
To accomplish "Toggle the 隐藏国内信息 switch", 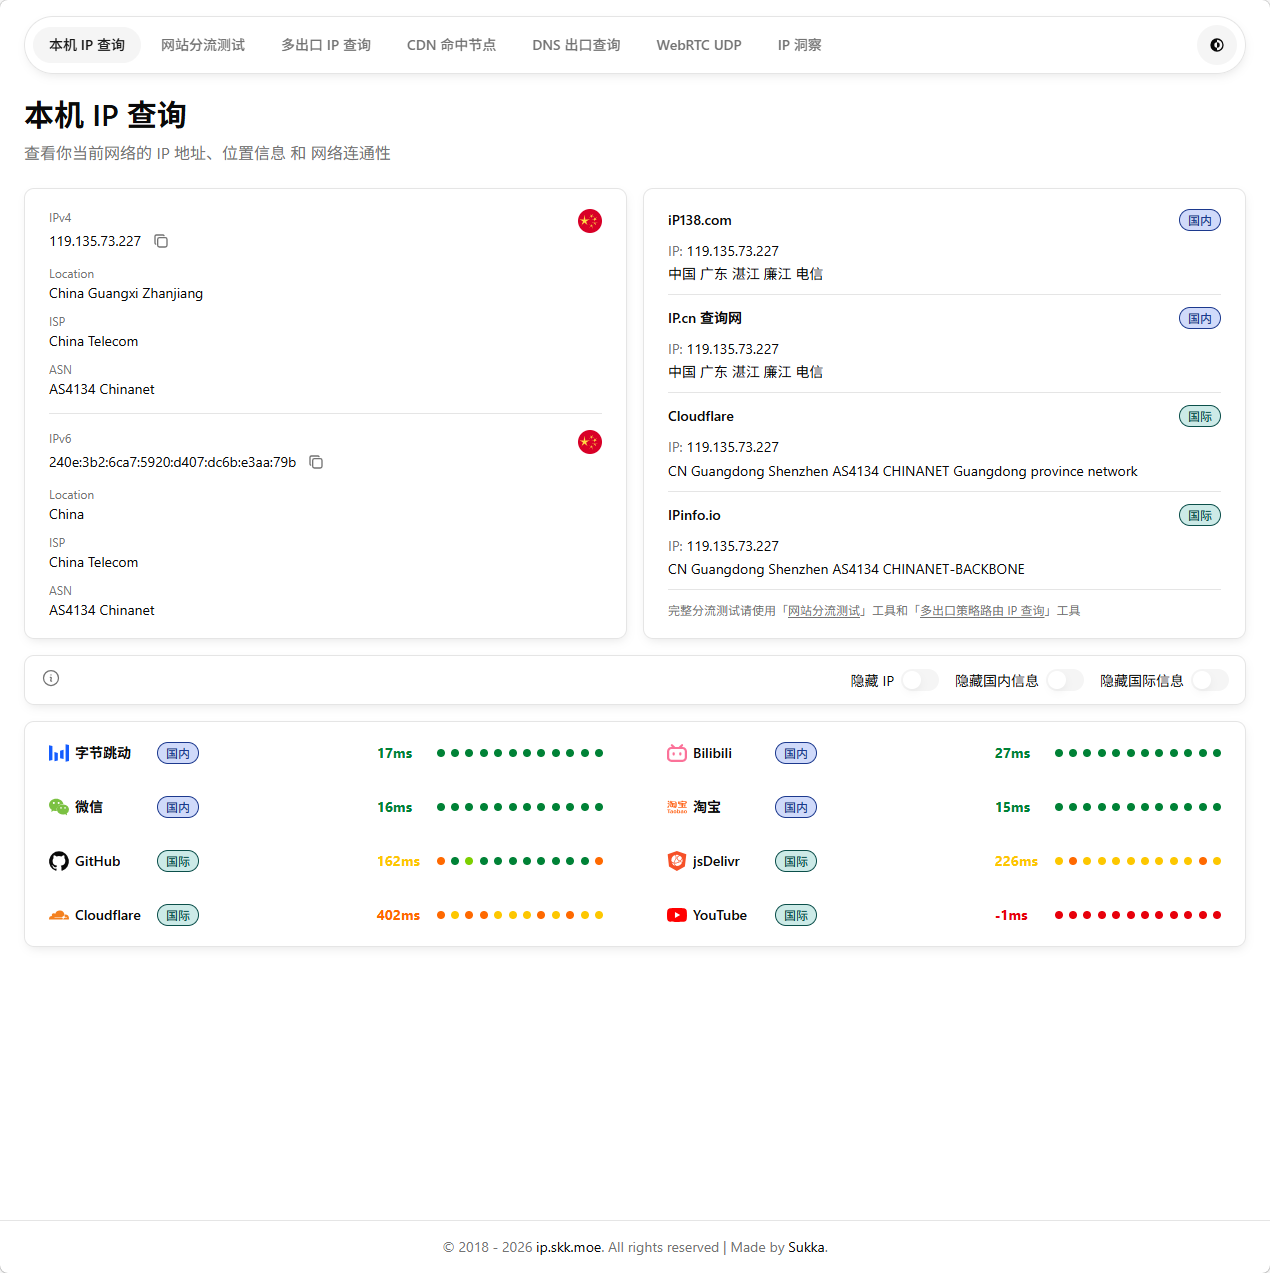I will pos(1064,680).
